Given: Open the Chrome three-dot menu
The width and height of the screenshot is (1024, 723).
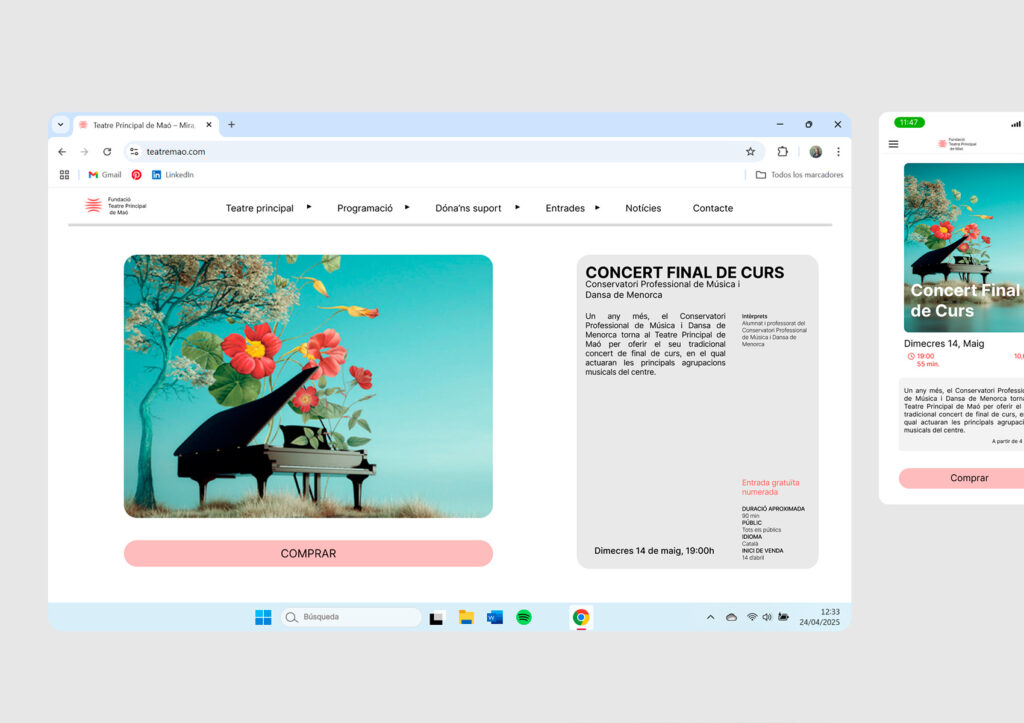Looking at the screenshot, I should click(x=839, y=152).
